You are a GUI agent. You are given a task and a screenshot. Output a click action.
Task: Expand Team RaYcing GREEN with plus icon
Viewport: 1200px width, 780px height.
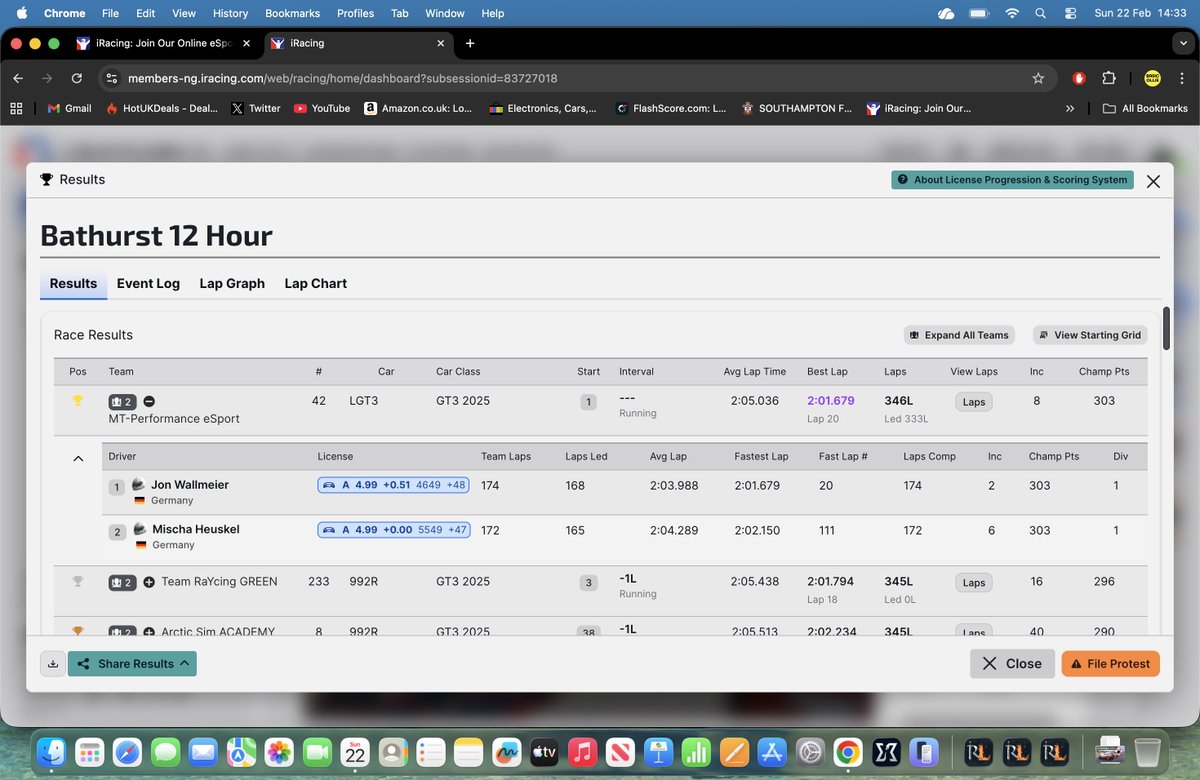(149, 582)
